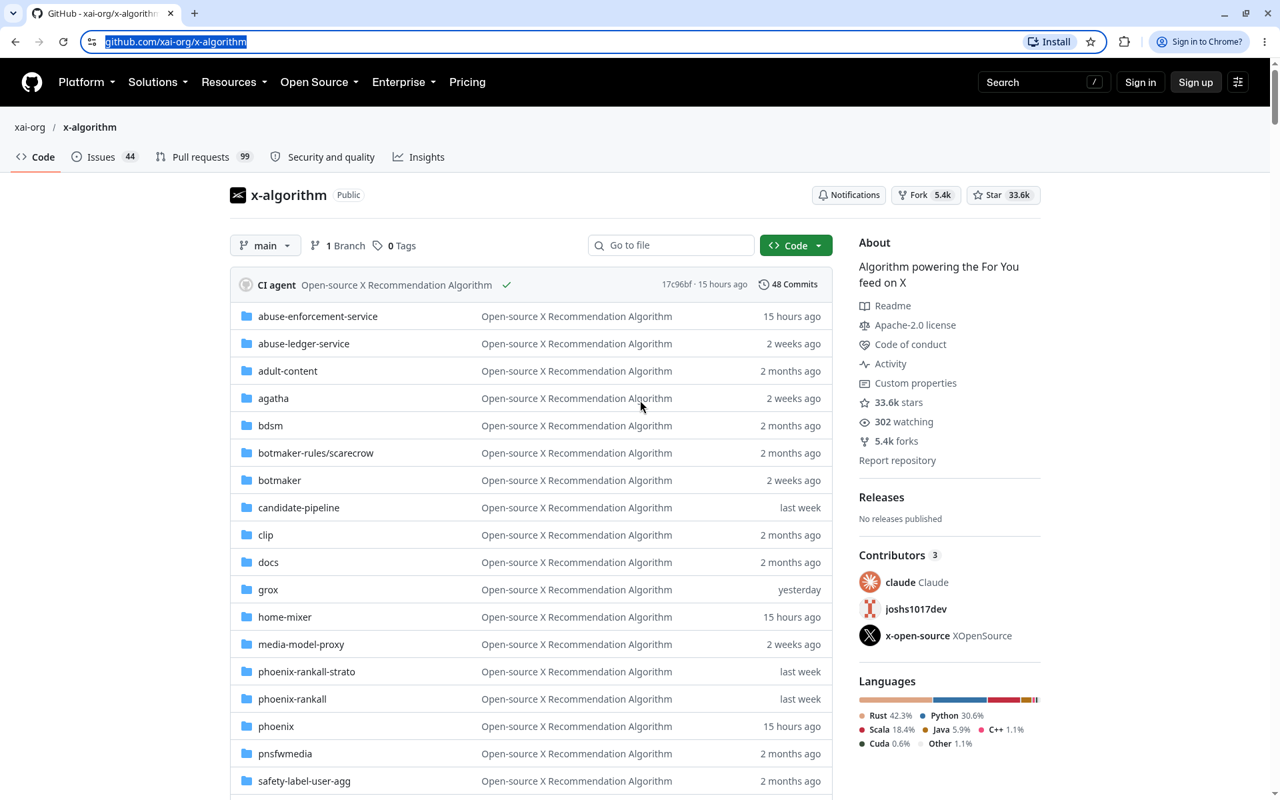This screenshot has height=800, width=1280.
Task: Switch to the Insights tab
Action: pos(419,157)
